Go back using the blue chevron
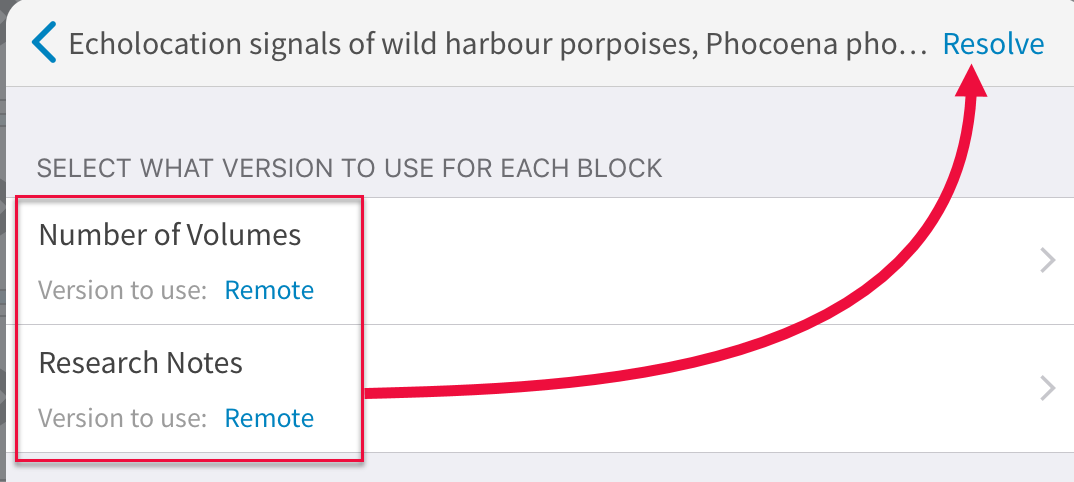 (x=44, y=44)
